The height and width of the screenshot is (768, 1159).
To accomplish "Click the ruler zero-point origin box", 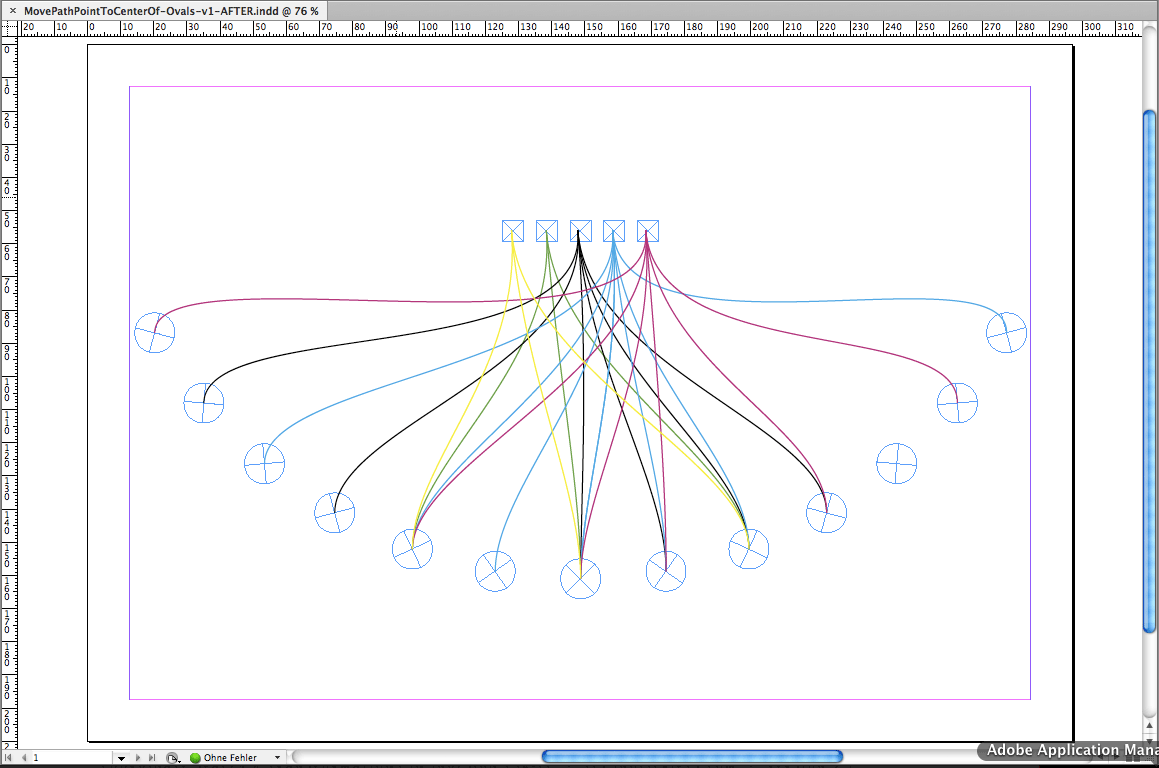I will 8,28.
